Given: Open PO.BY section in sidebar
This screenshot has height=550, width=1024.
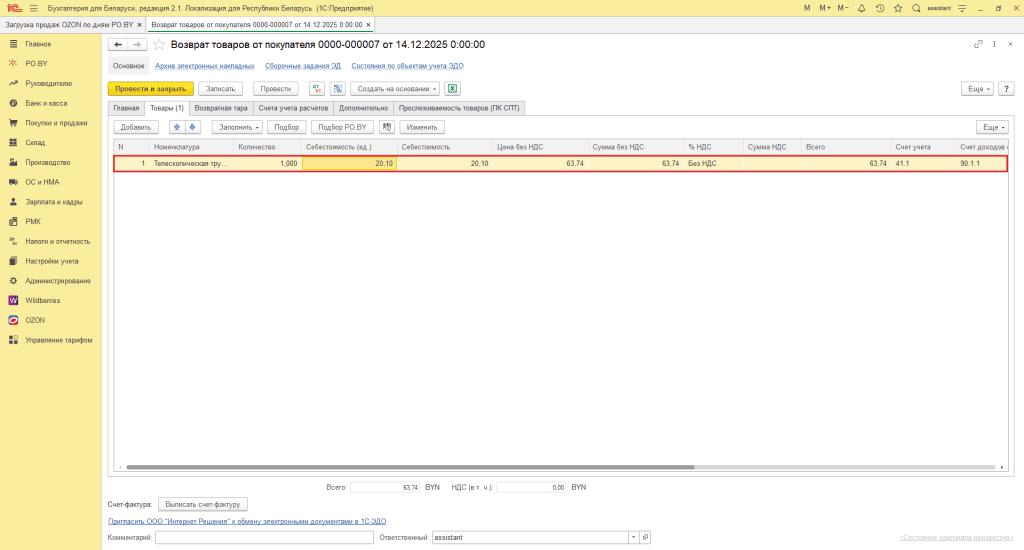Looking at the screenshot, I should tap(37, 63).
